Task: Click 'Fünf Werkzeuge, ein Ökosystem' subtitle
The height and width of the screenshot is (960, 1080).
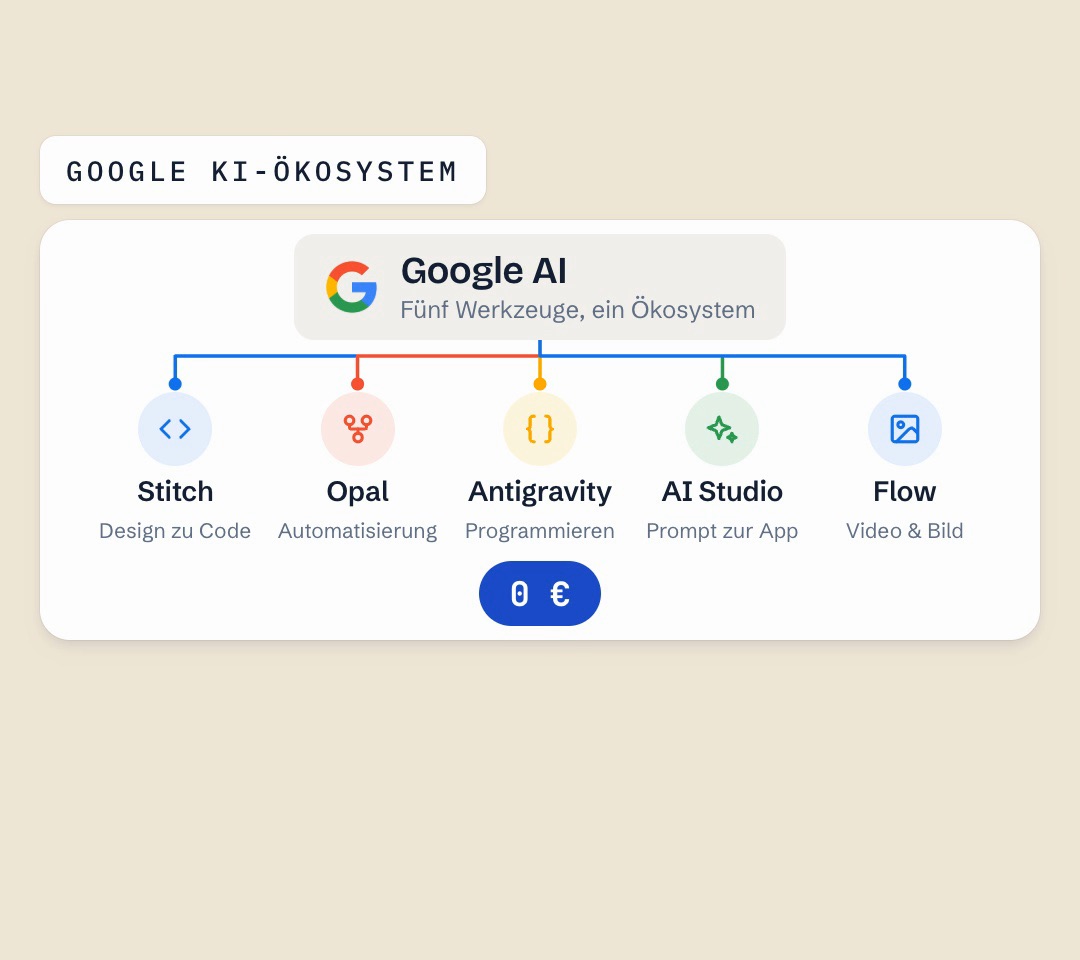Action: tap(578, 310)
